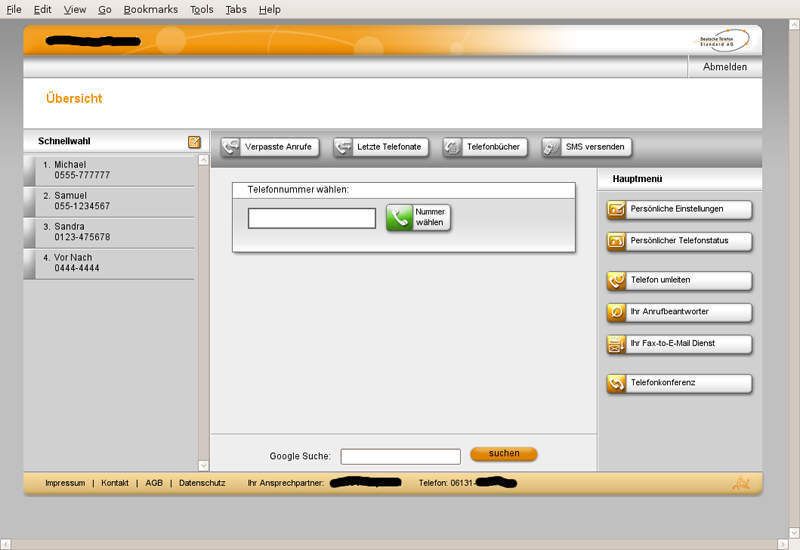Screen dimensions: 800x550
Task: Open the Datenschutz link
Action: [202, 483]
